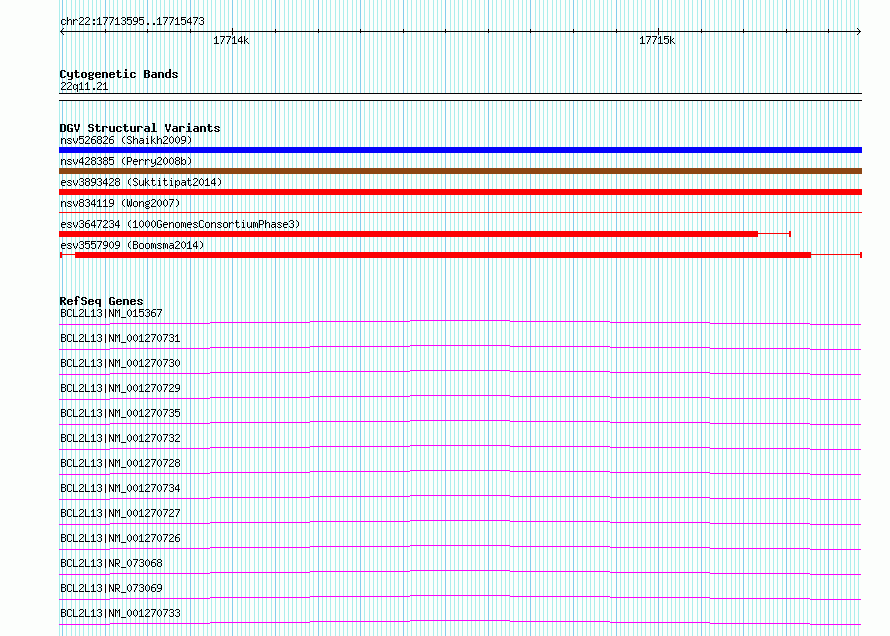Click the esv3893428 (Suktitipat2014) label
Viewport: 890px width, 636px height.
141,182
